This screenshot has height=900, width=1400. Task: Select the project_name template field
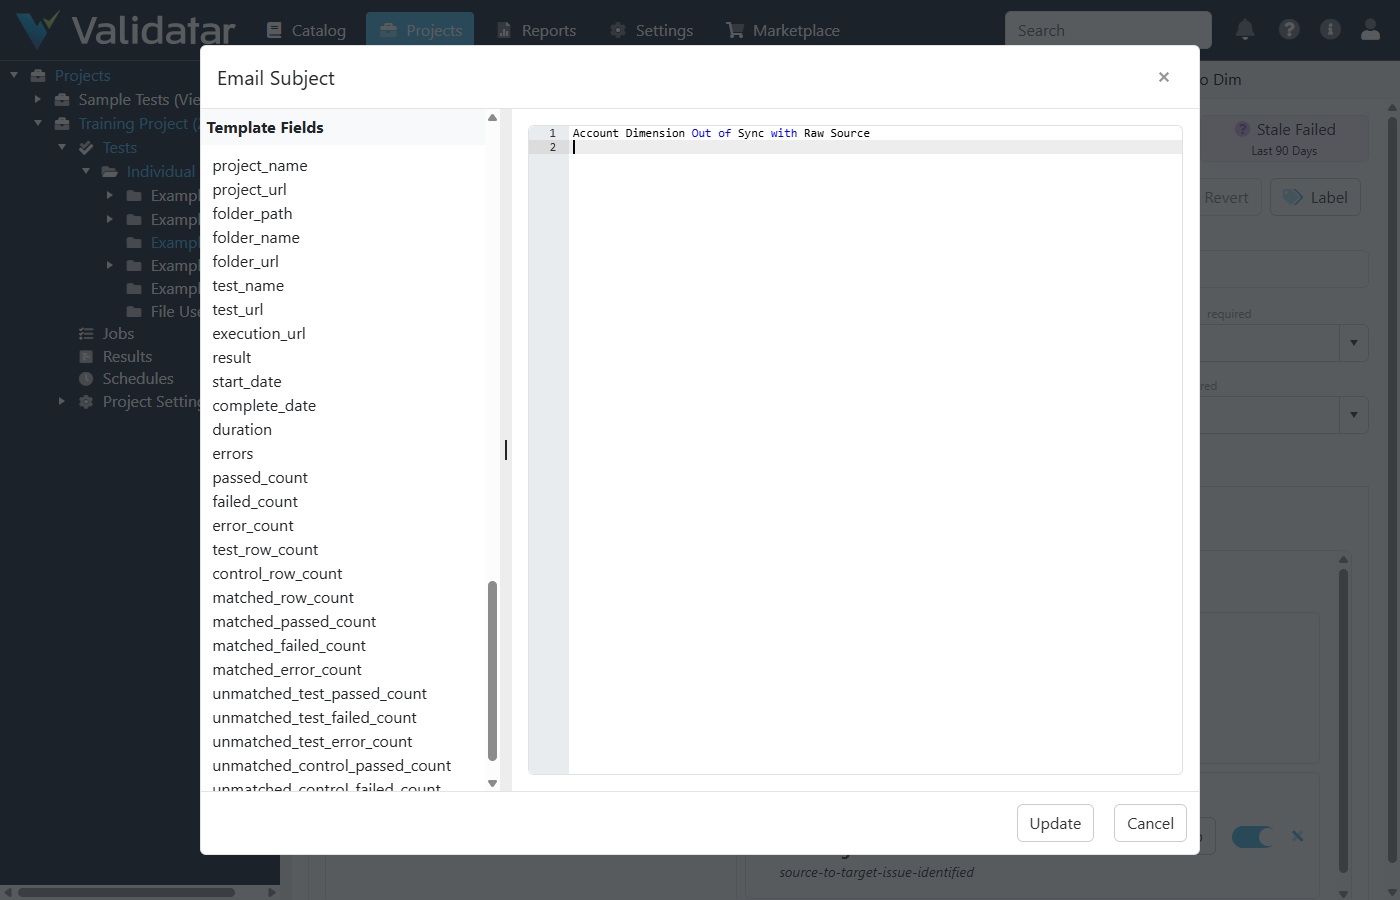coord(260,165)
